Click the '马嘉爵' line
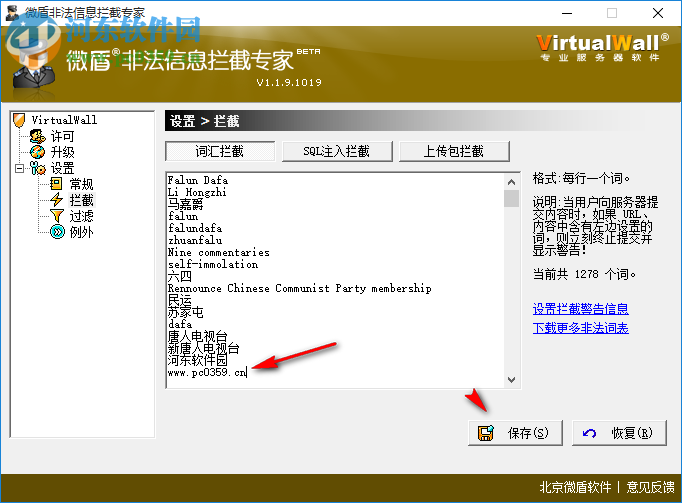This screenshot has width=682, height=503. 186,204
